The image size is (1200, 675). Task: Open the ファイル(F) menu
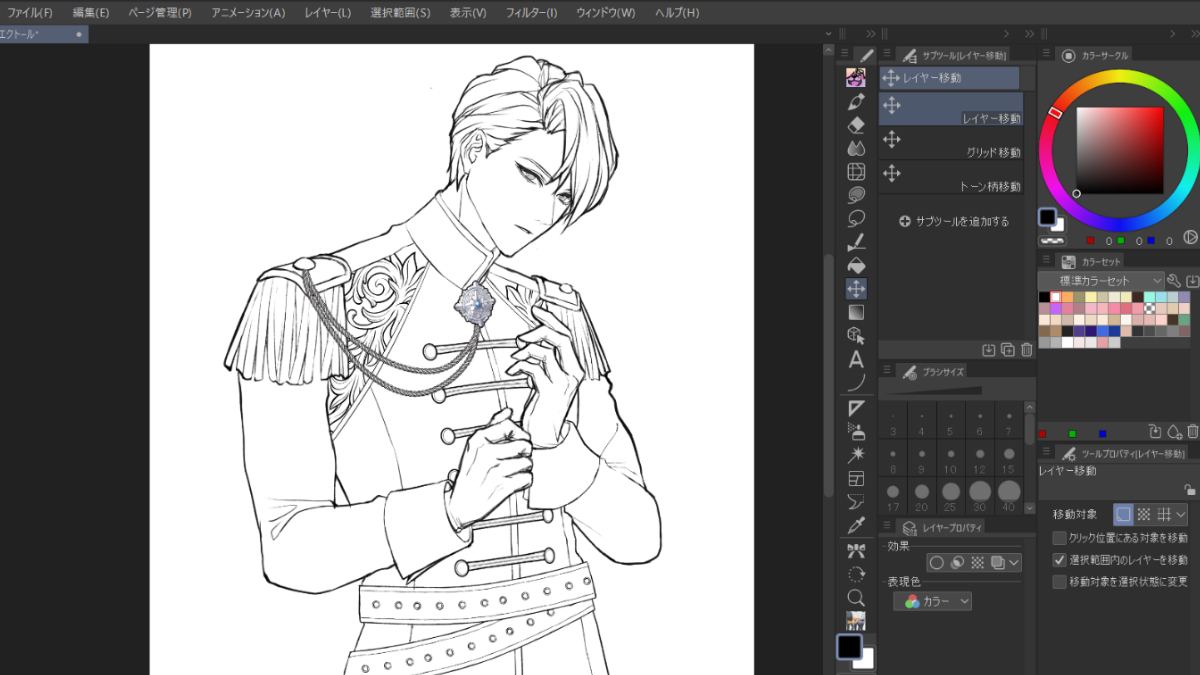pyautogui.click(x=29, y=13)
